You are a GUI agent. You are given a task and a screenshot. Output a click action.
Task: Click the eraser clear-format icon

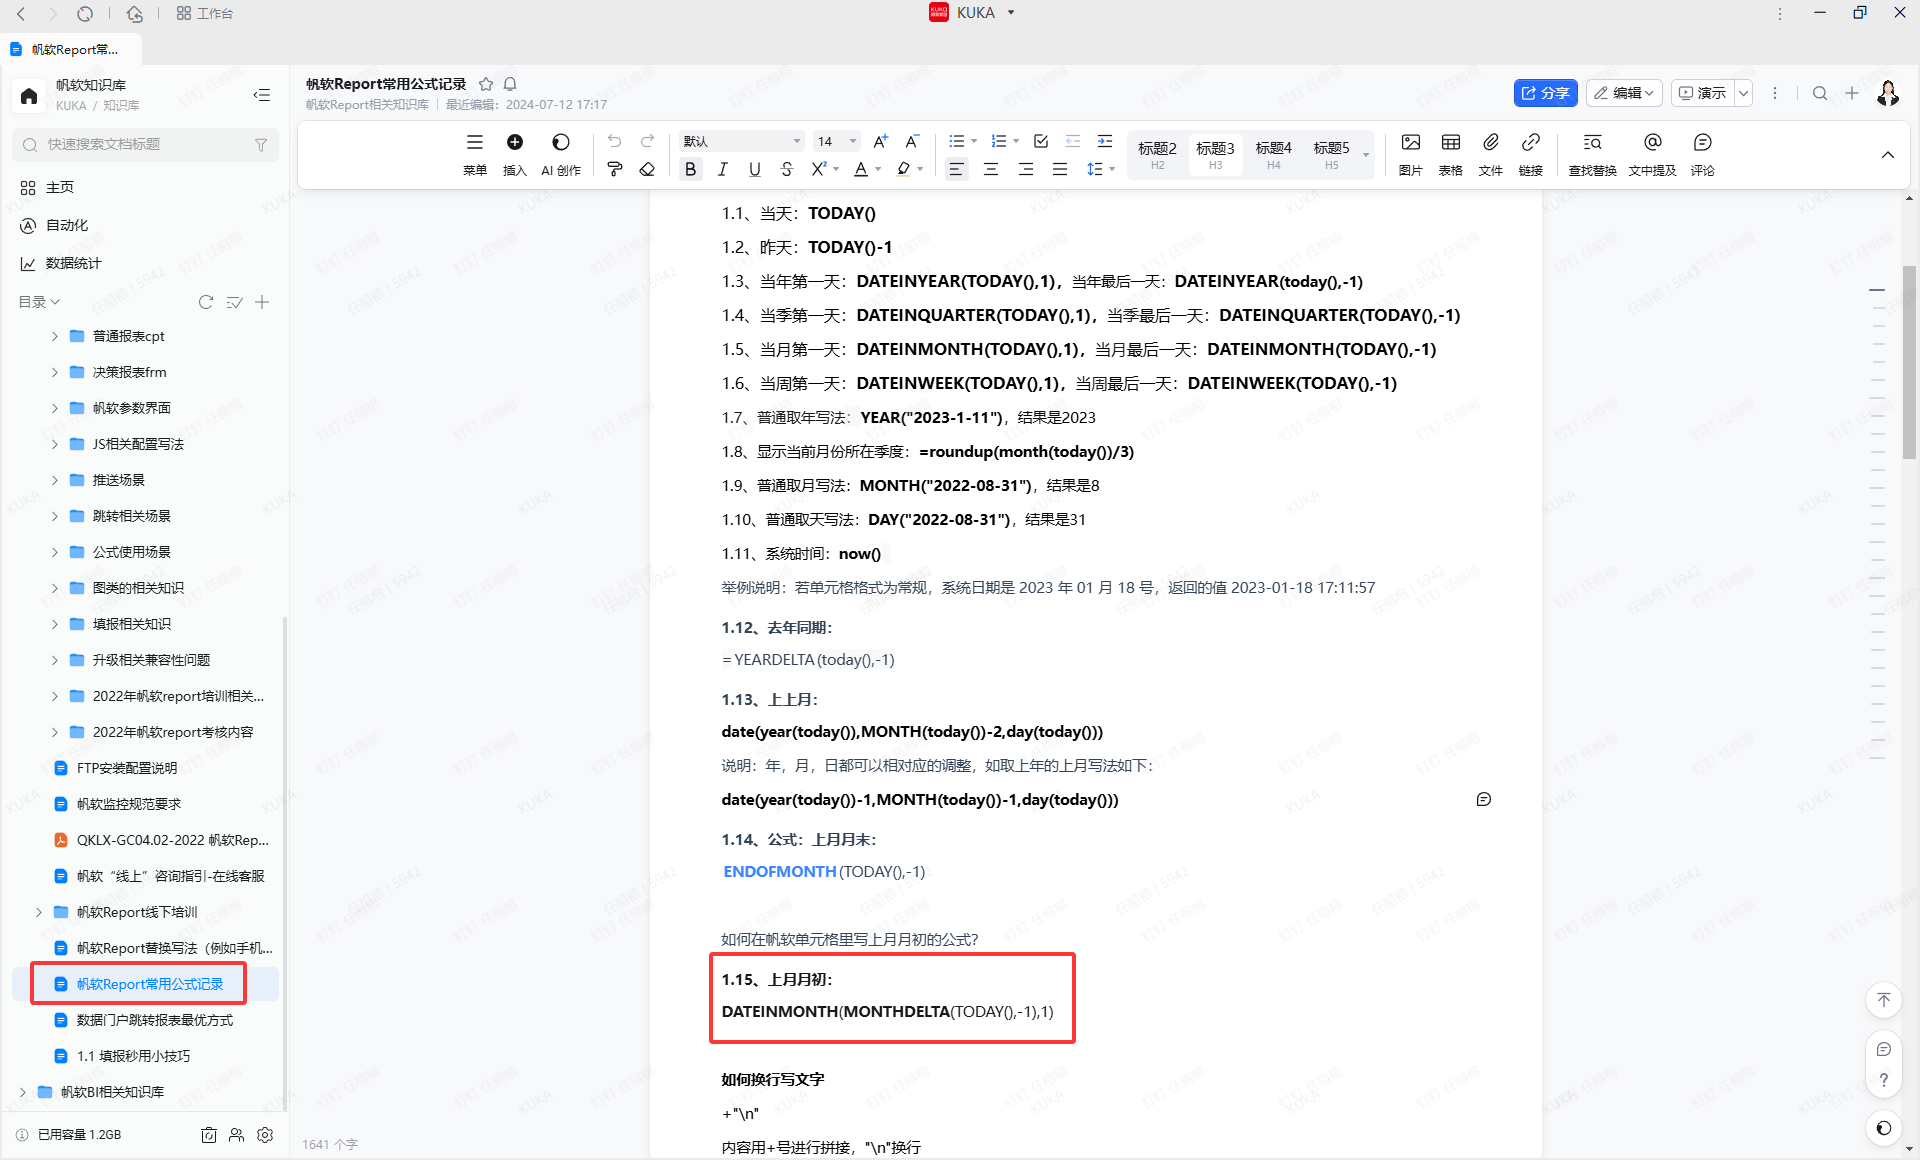coord(647,170)
